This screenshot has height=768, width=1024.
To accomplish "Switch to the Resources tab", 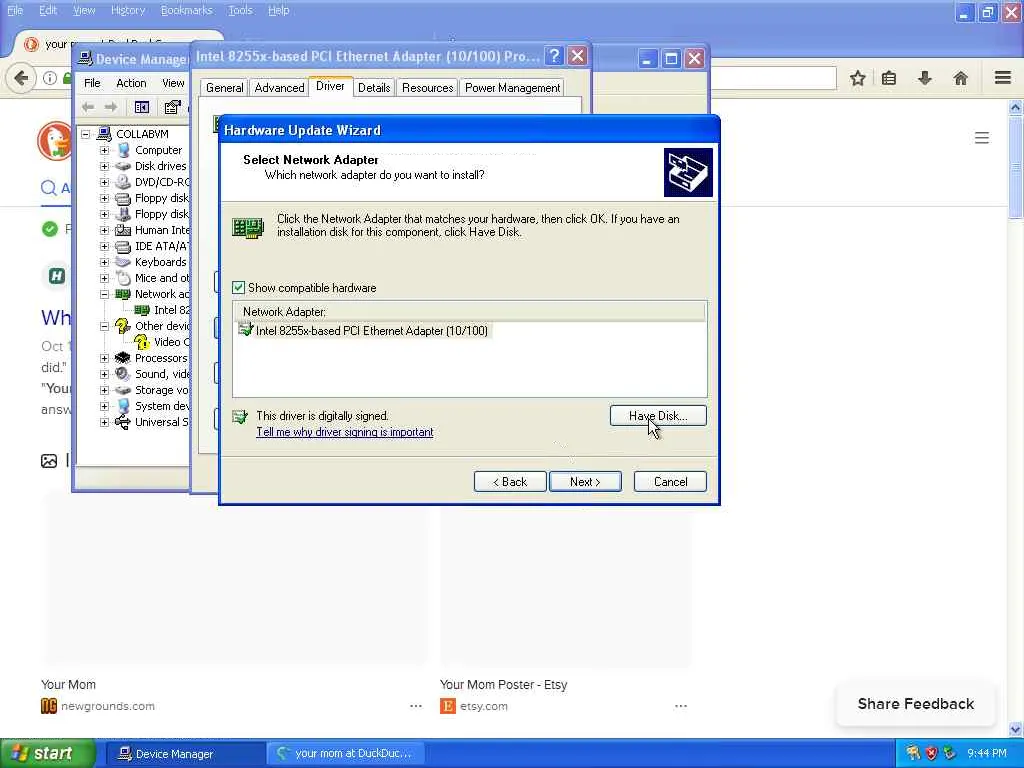I will tap(428, 88).
